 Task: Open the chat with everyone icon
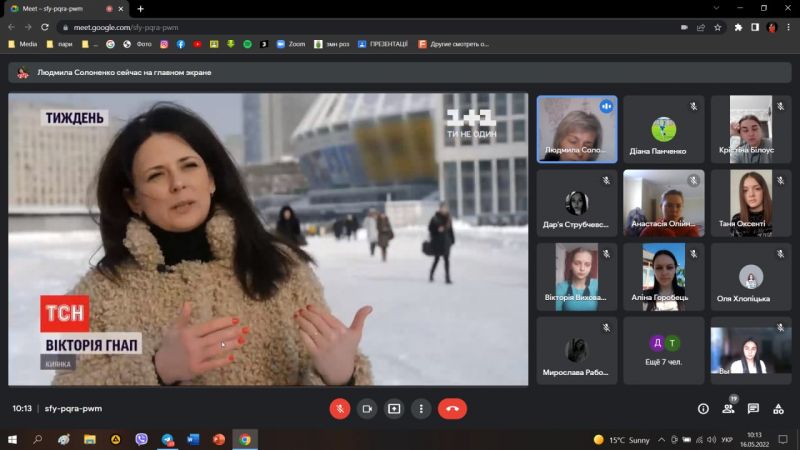click(753, 409)
